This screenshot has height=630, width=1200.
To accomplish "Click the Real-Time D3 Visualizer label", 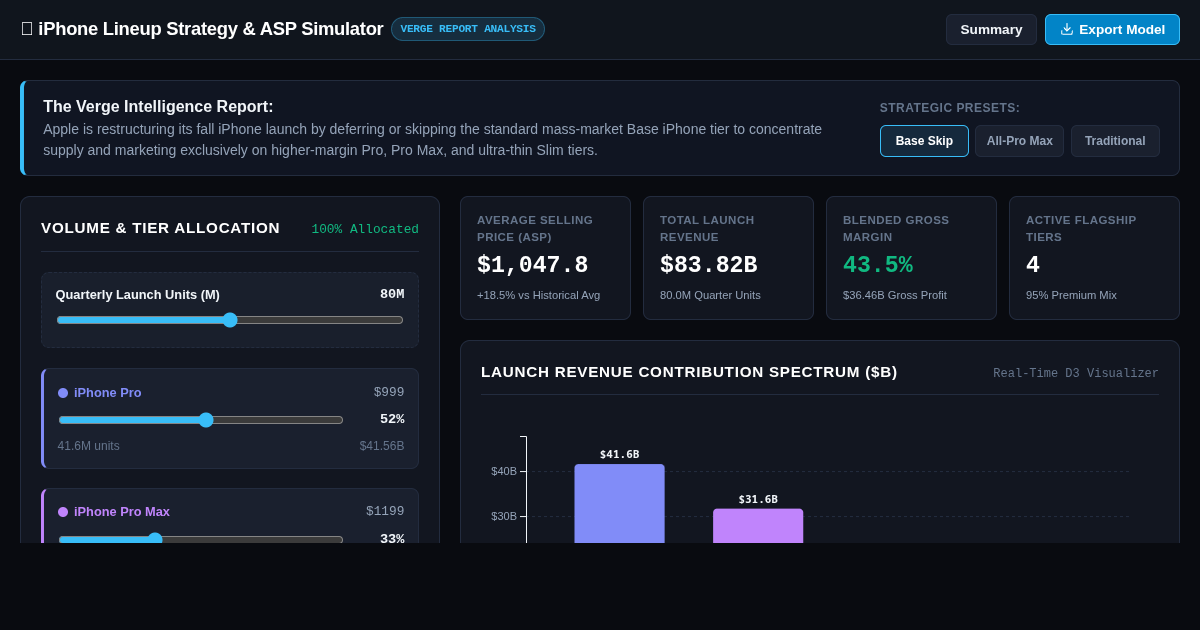I will click(1076, 374).
